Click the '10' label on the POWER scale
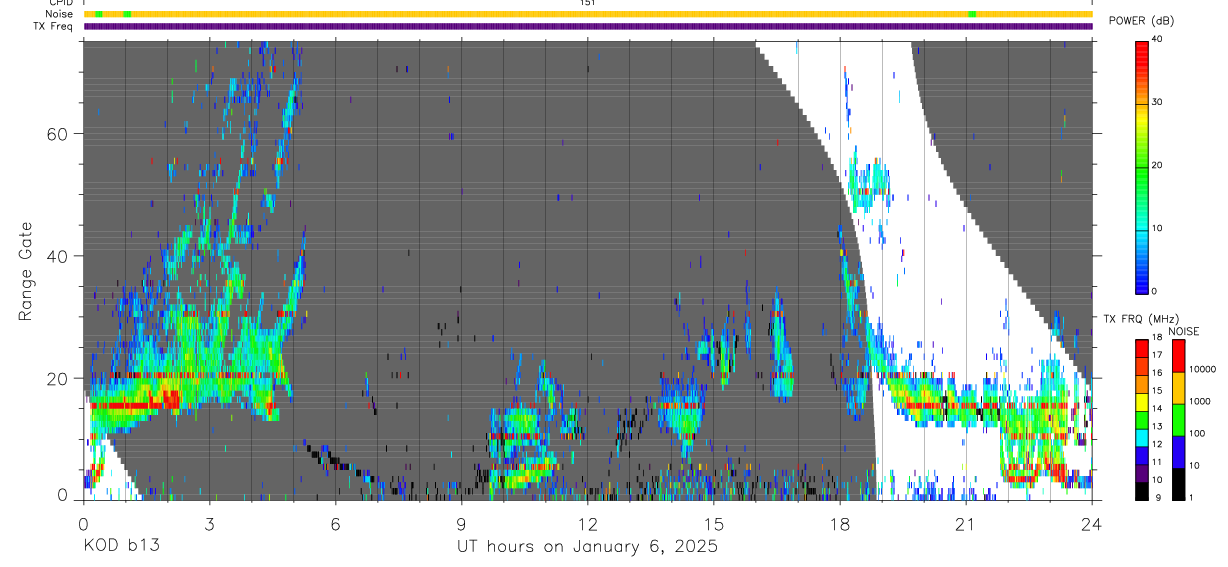The width and height of the screenshot is (1228, 567). click(1158, 228)
